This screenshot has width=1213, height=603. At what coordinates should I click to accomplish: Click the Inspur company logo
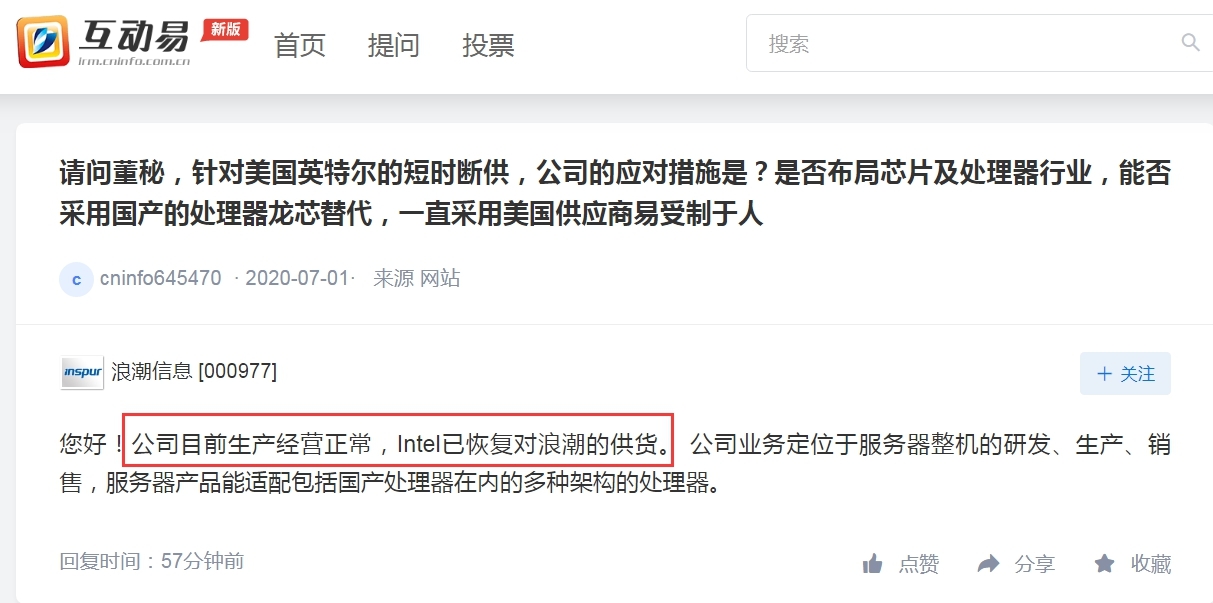[x=82, y=372]
